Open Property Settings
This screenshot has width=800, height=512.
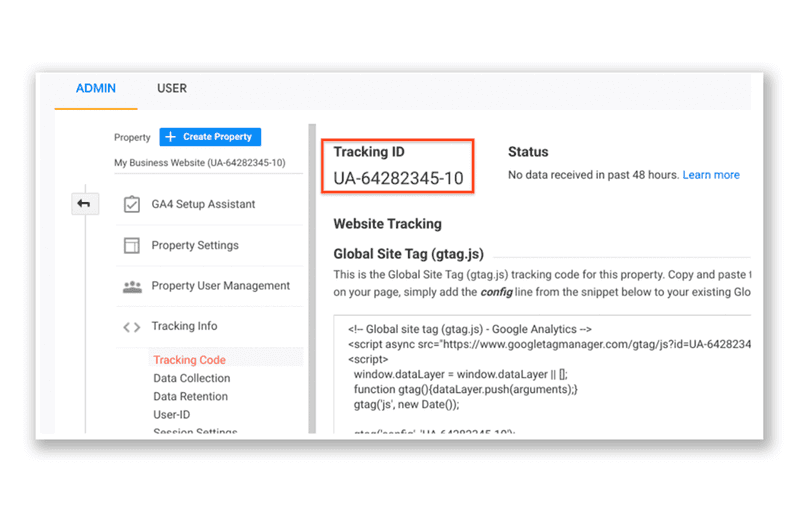click(x=195, y=245)
